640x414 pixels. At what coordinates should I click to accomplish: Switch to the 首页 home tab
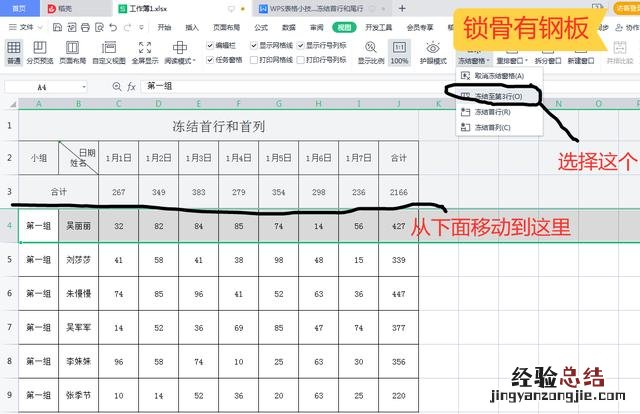[19, 8]
